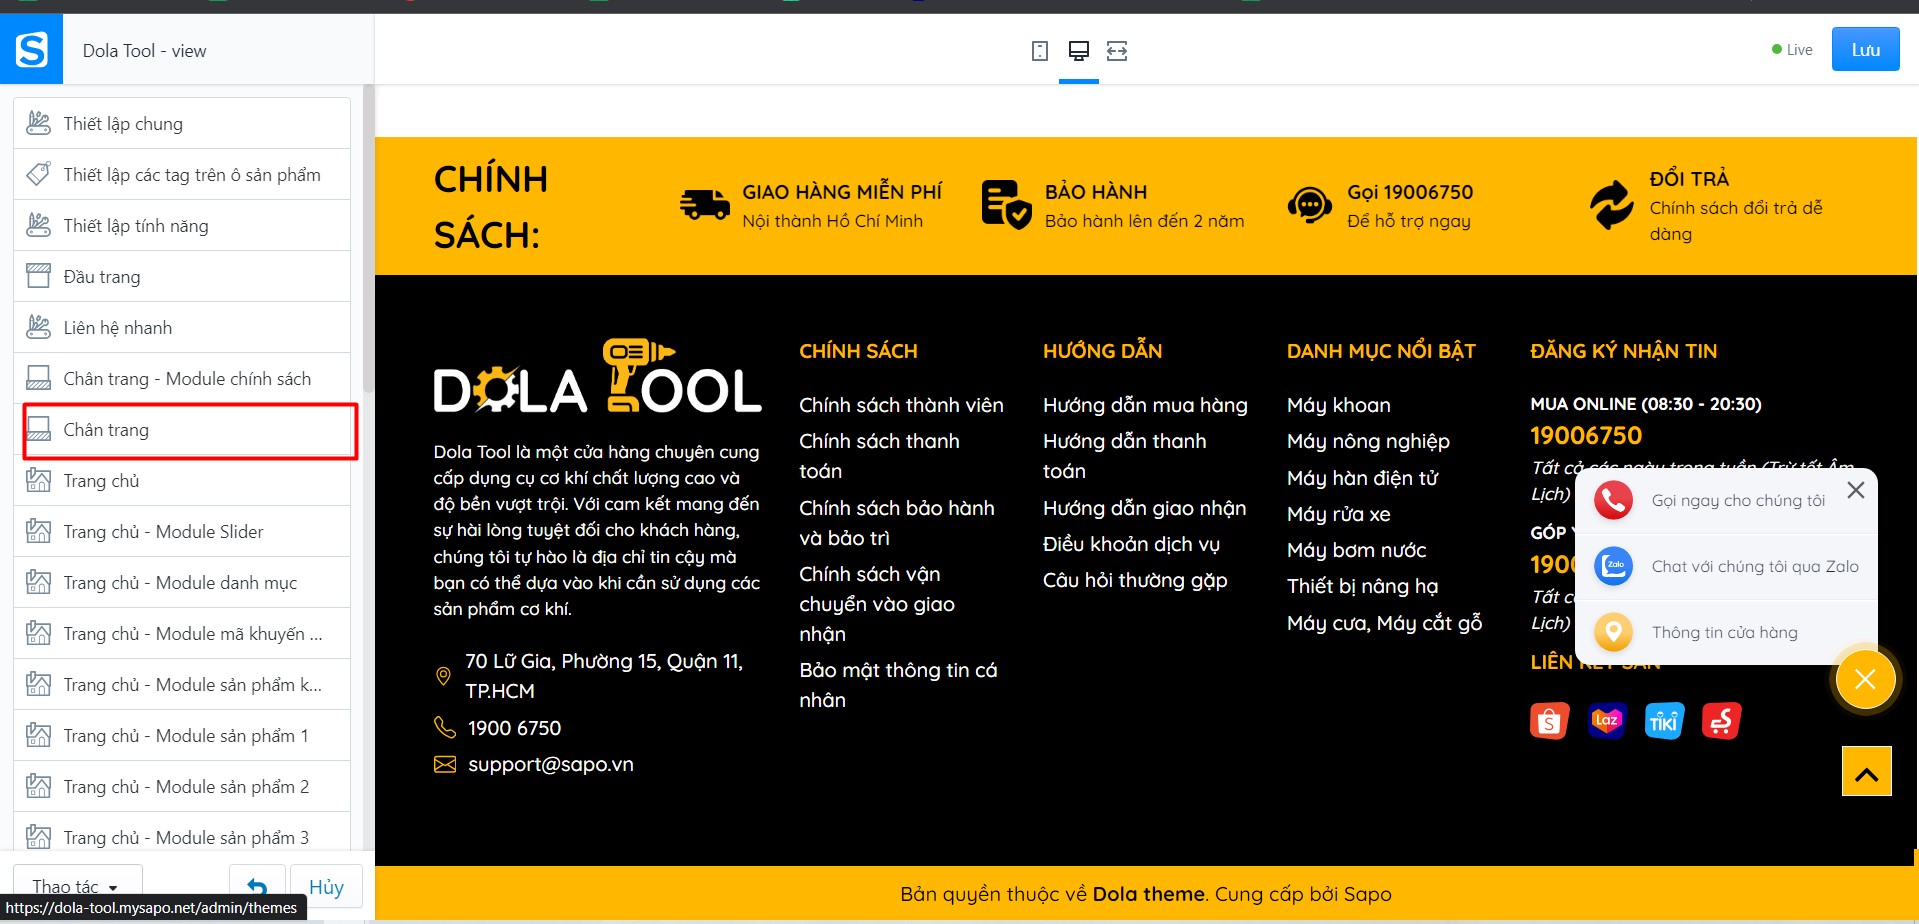
Task: Click Máy khoan category link
Action: pos(1339,405)
